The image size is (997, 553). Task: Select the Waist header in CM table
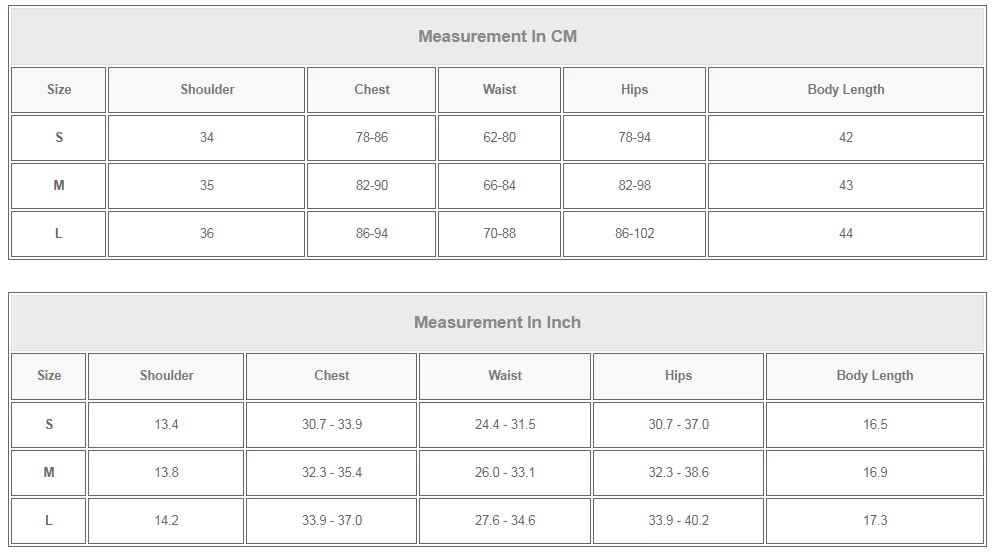point(499,90)
